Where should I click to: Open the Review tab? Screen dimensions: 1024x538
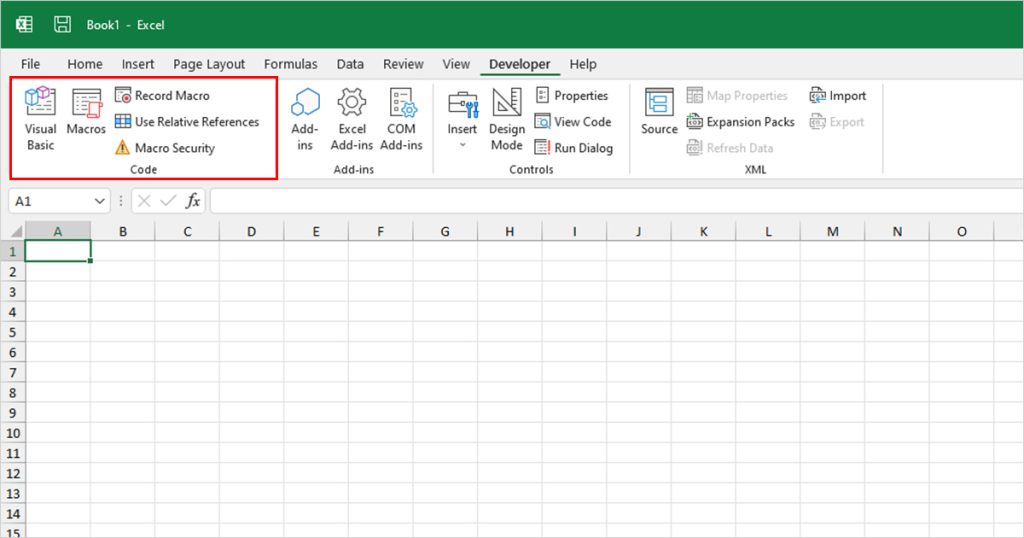[x=403, y=64]
